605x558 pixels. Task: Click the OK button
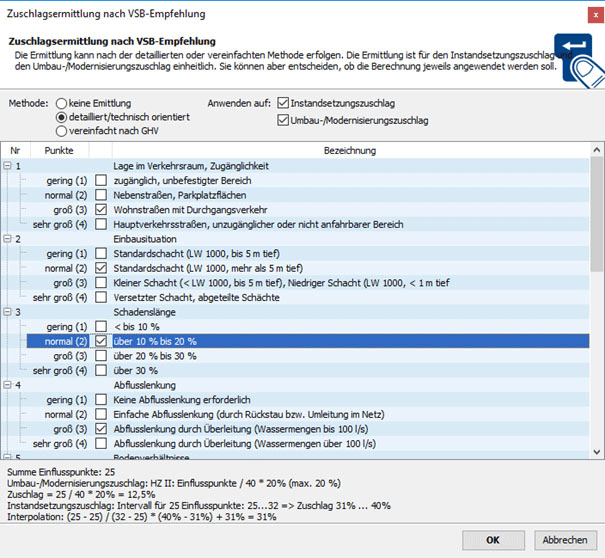click(493, 540)
